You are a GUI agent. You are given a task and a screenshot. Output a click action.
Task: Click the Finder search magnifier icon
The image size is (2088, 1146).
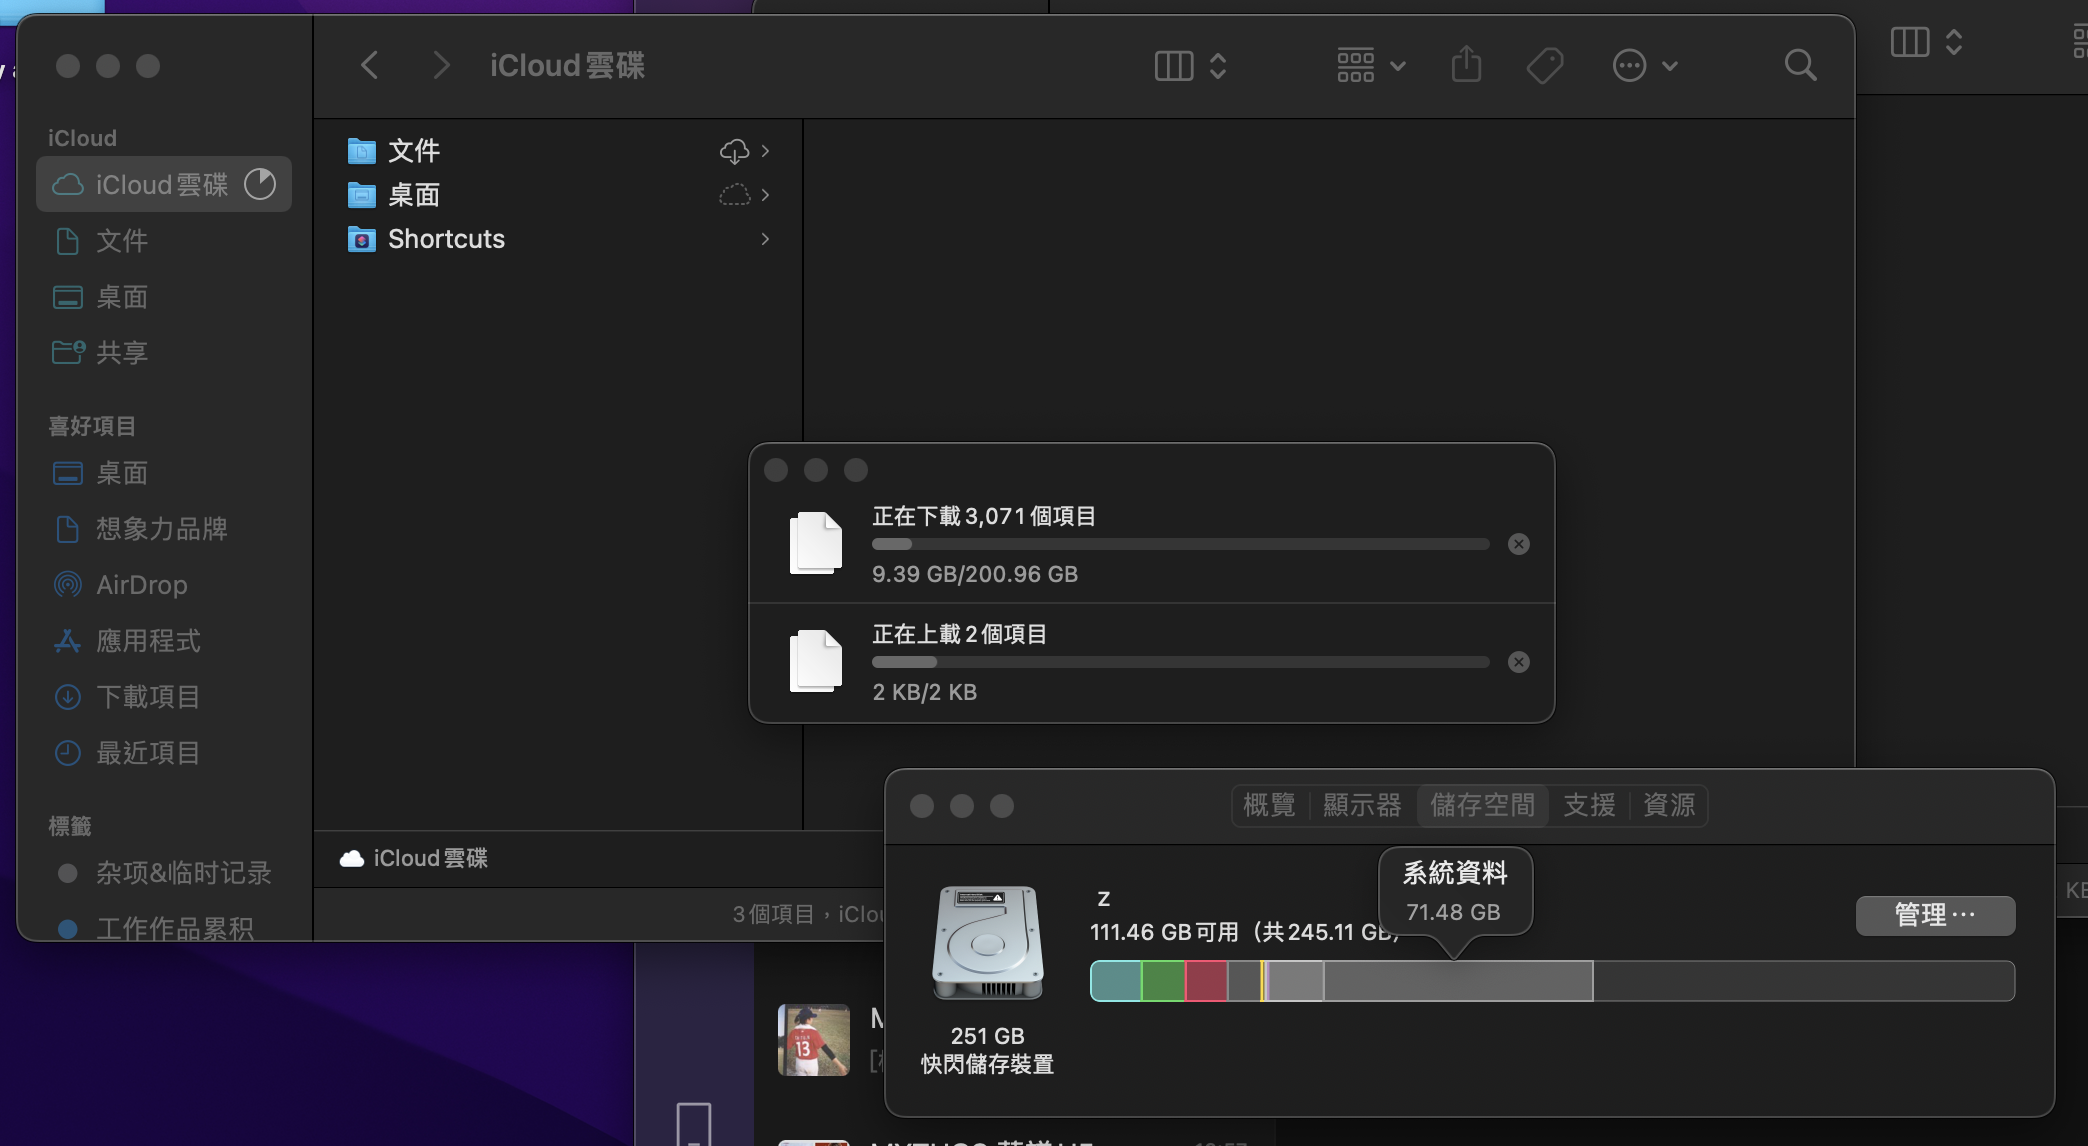click(1800, 66)
